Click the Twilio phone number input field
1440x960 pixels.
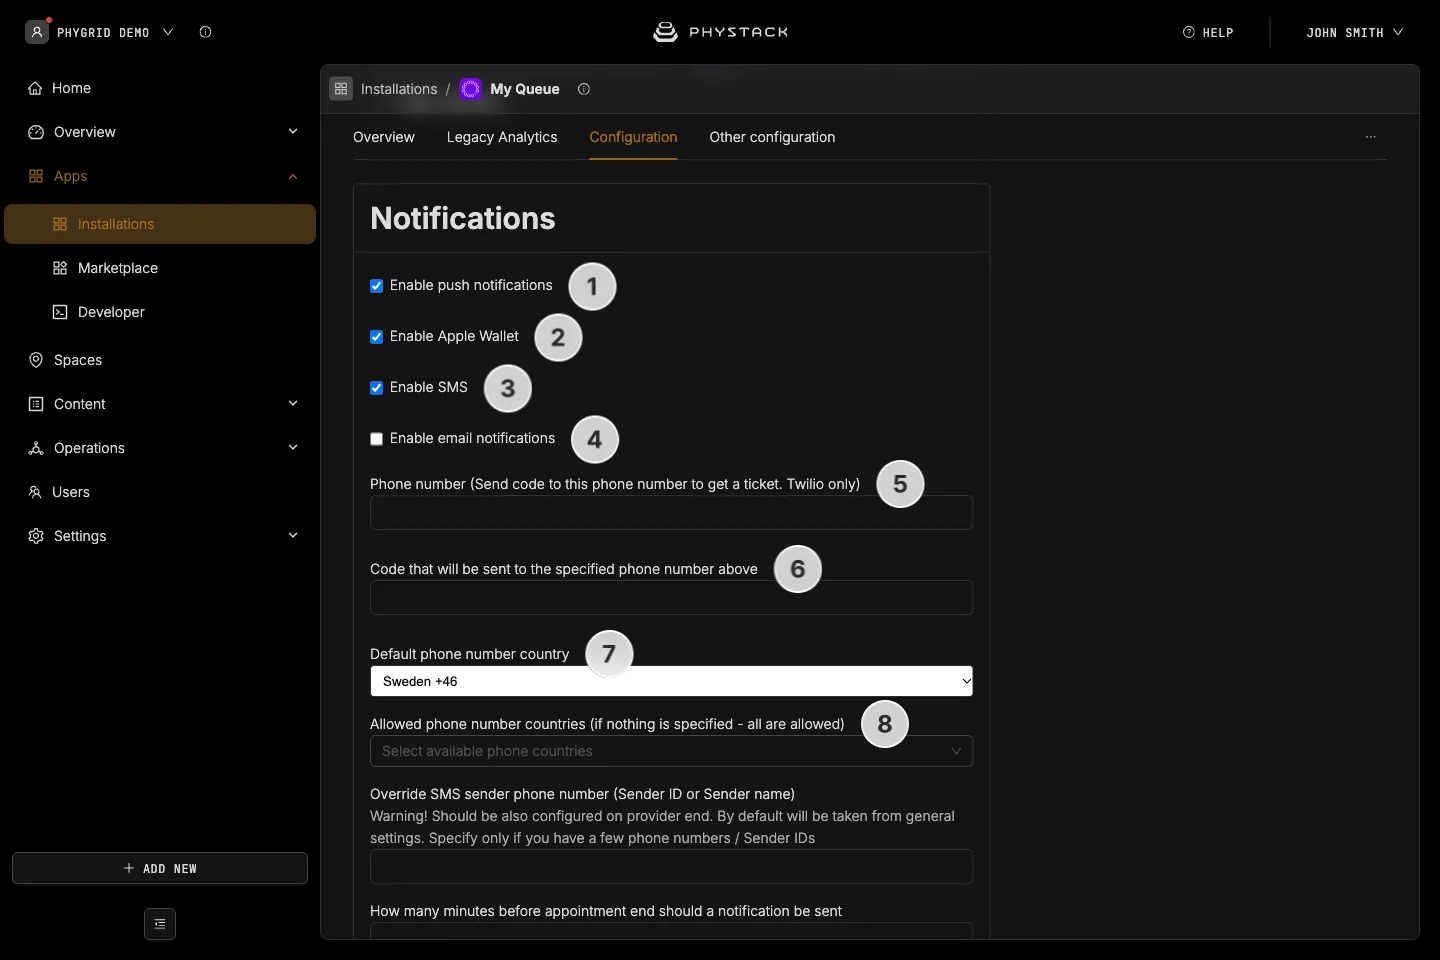pyautogui.click(x=671, y=512)
